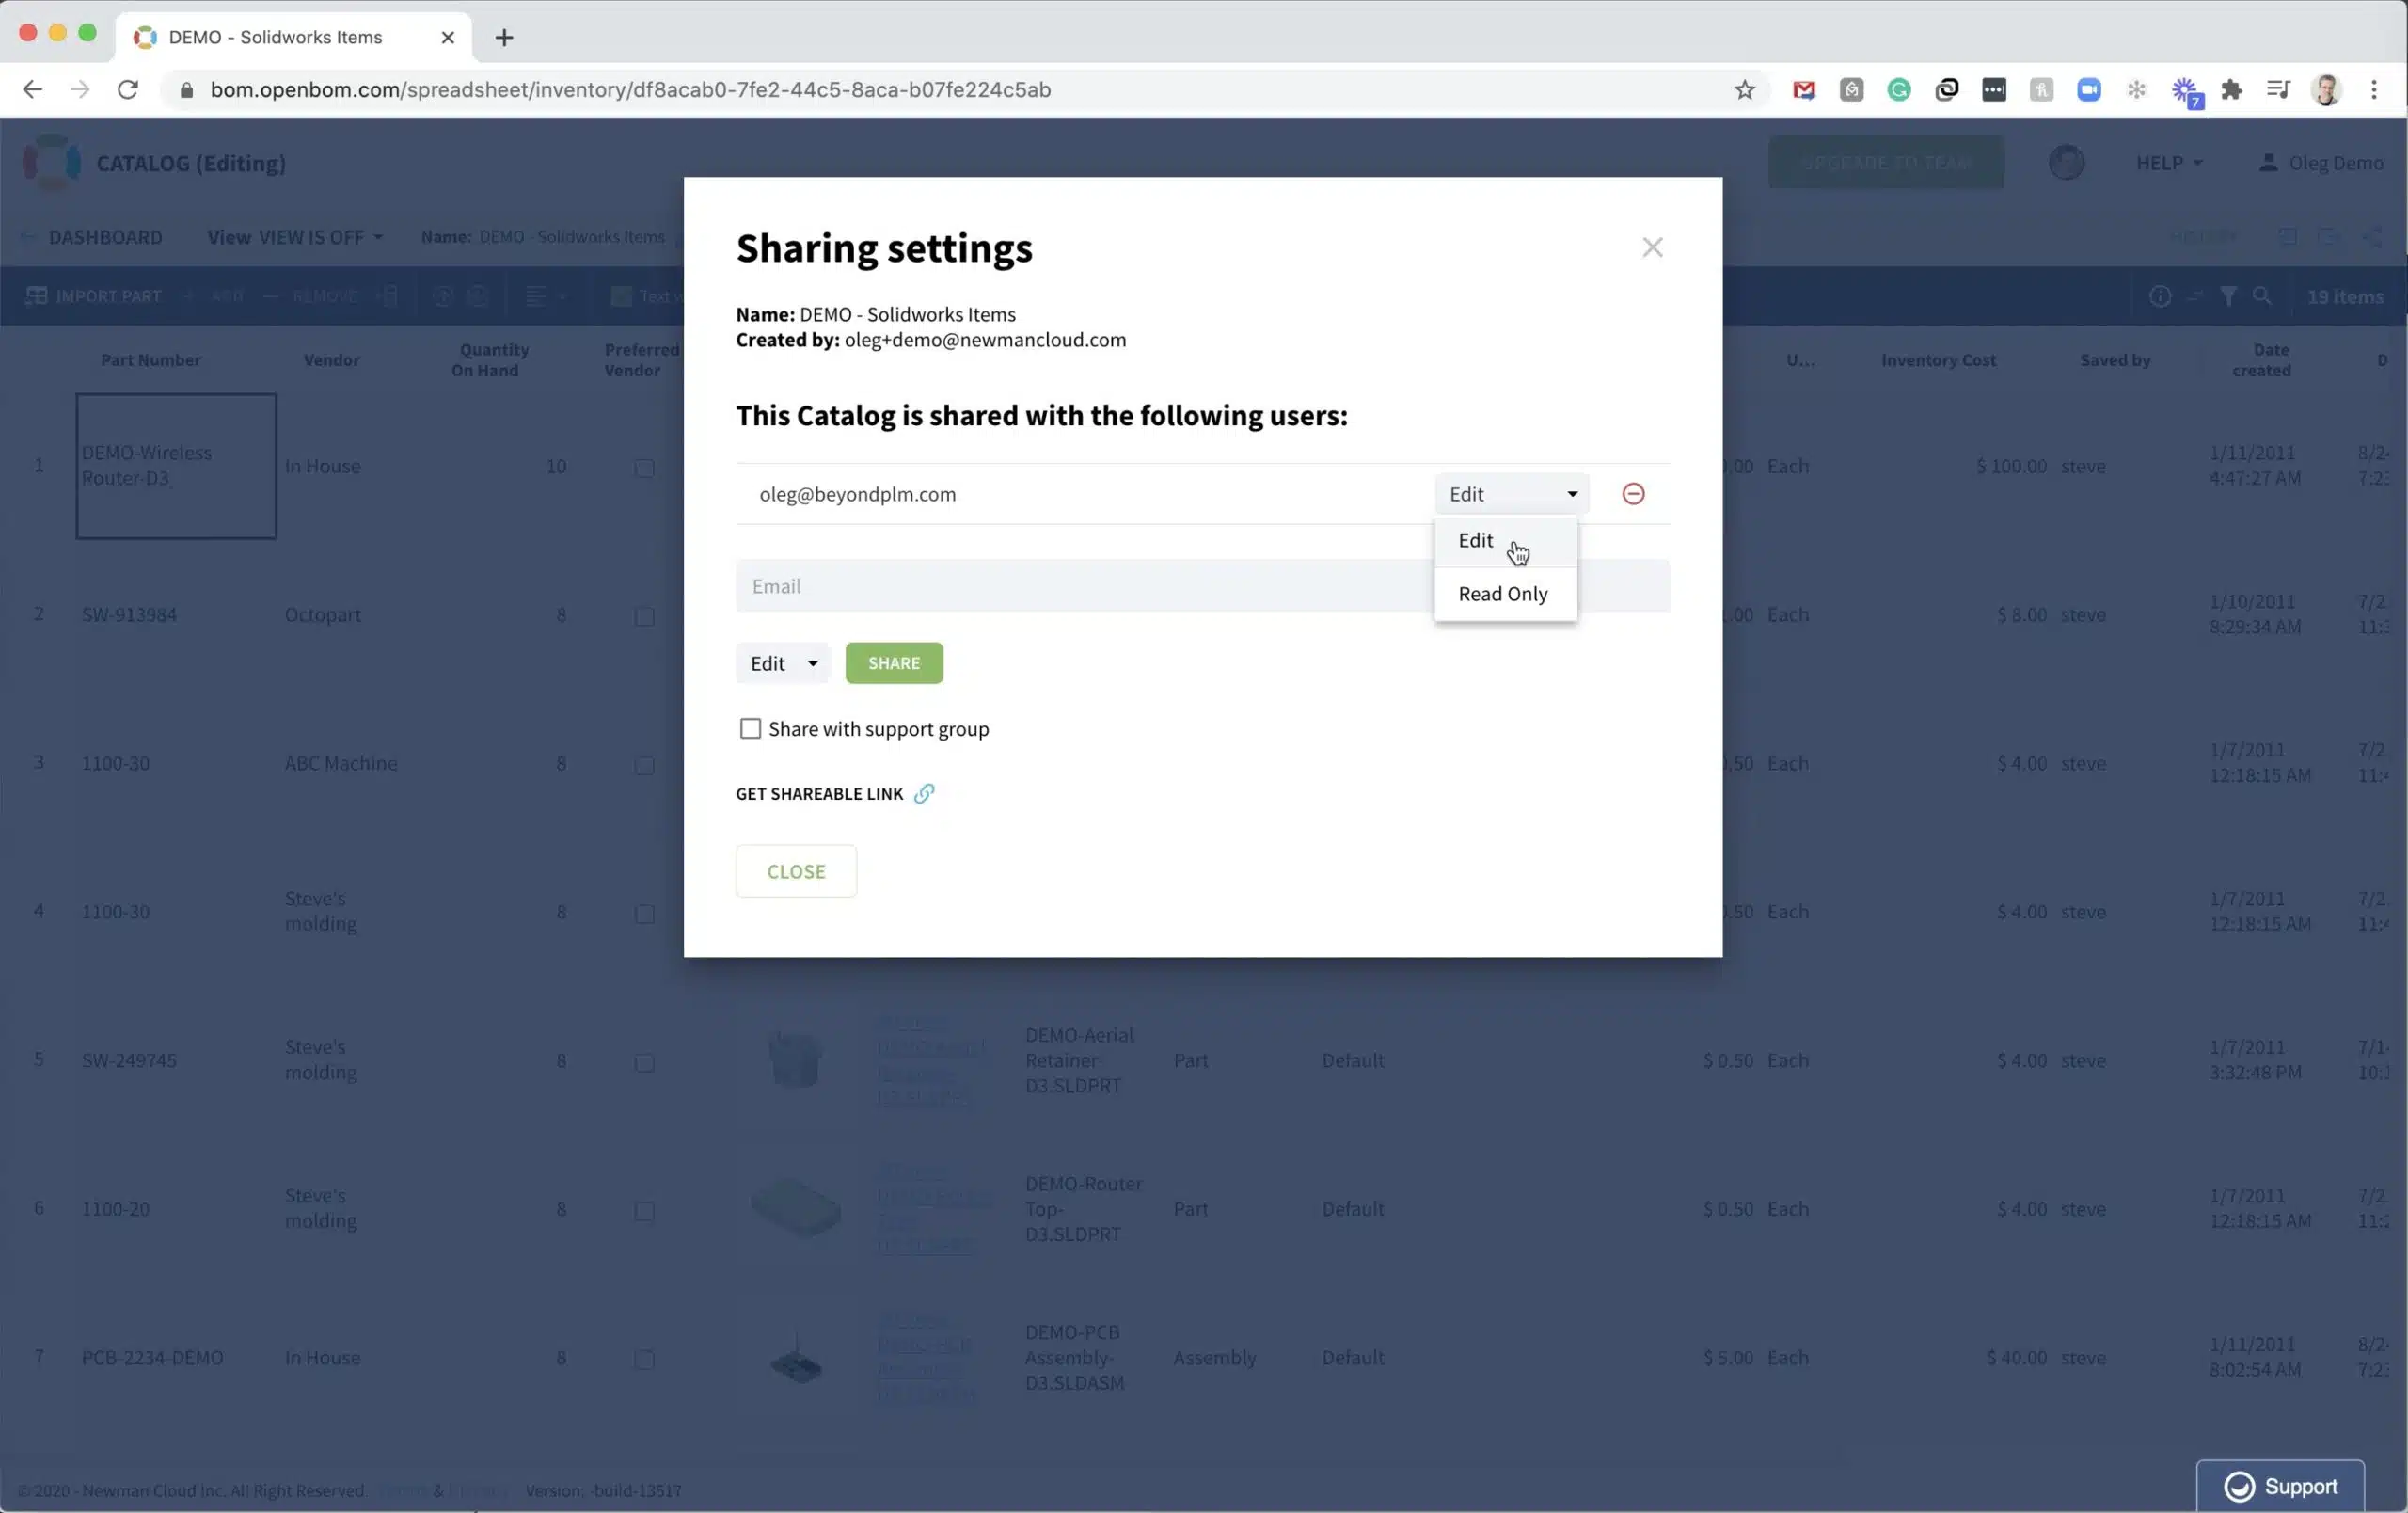
Task: Enable Share with support group checkbox
Action: coord(750,729)
